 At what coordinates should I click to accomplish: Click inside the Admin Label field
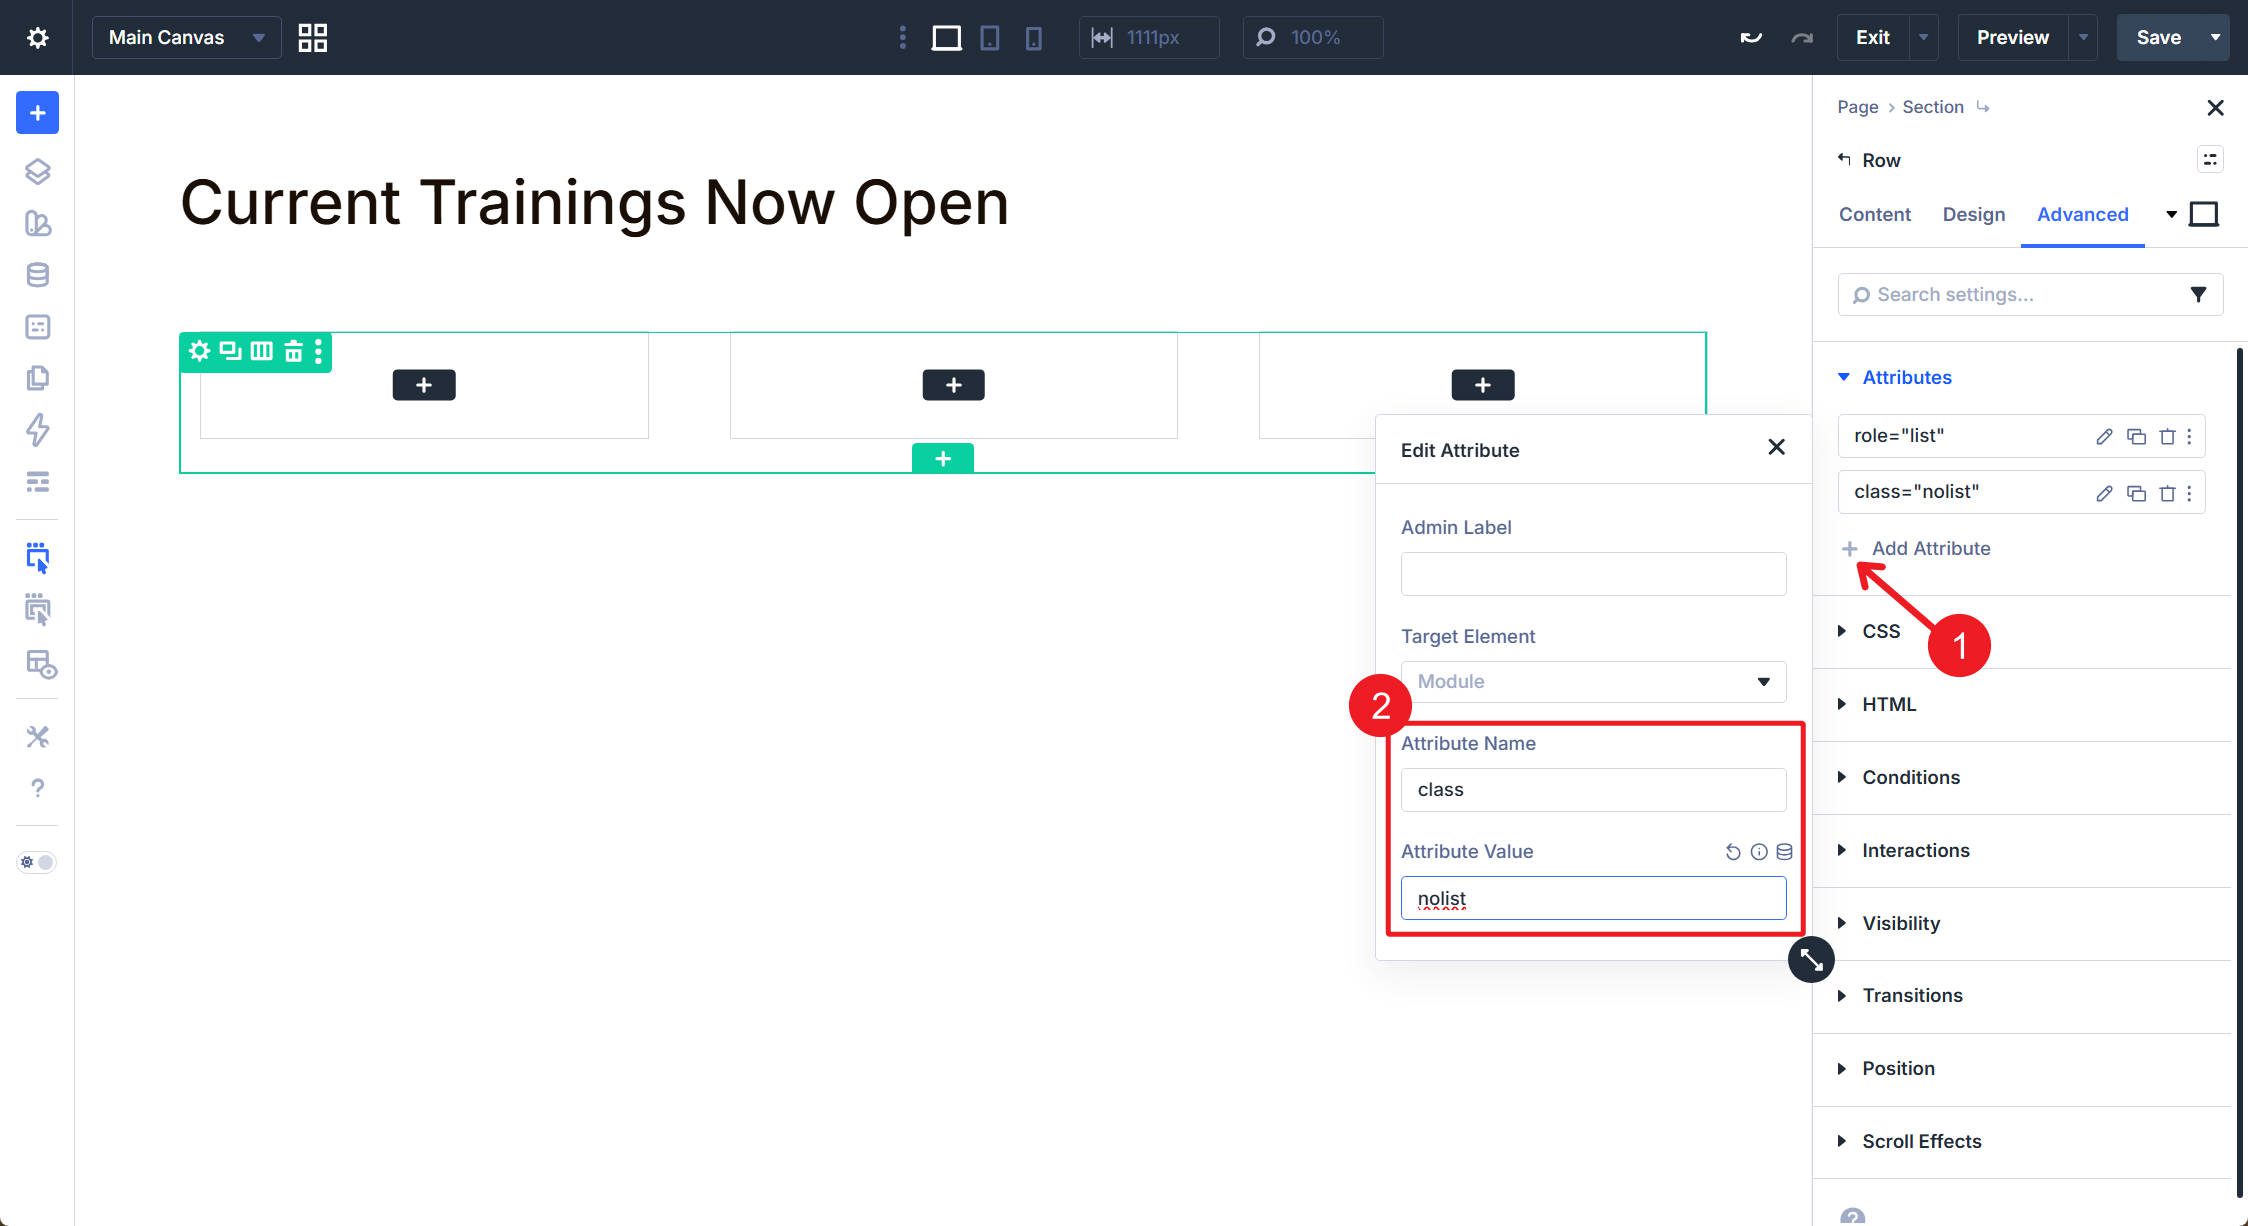(x=1593, y=573)
